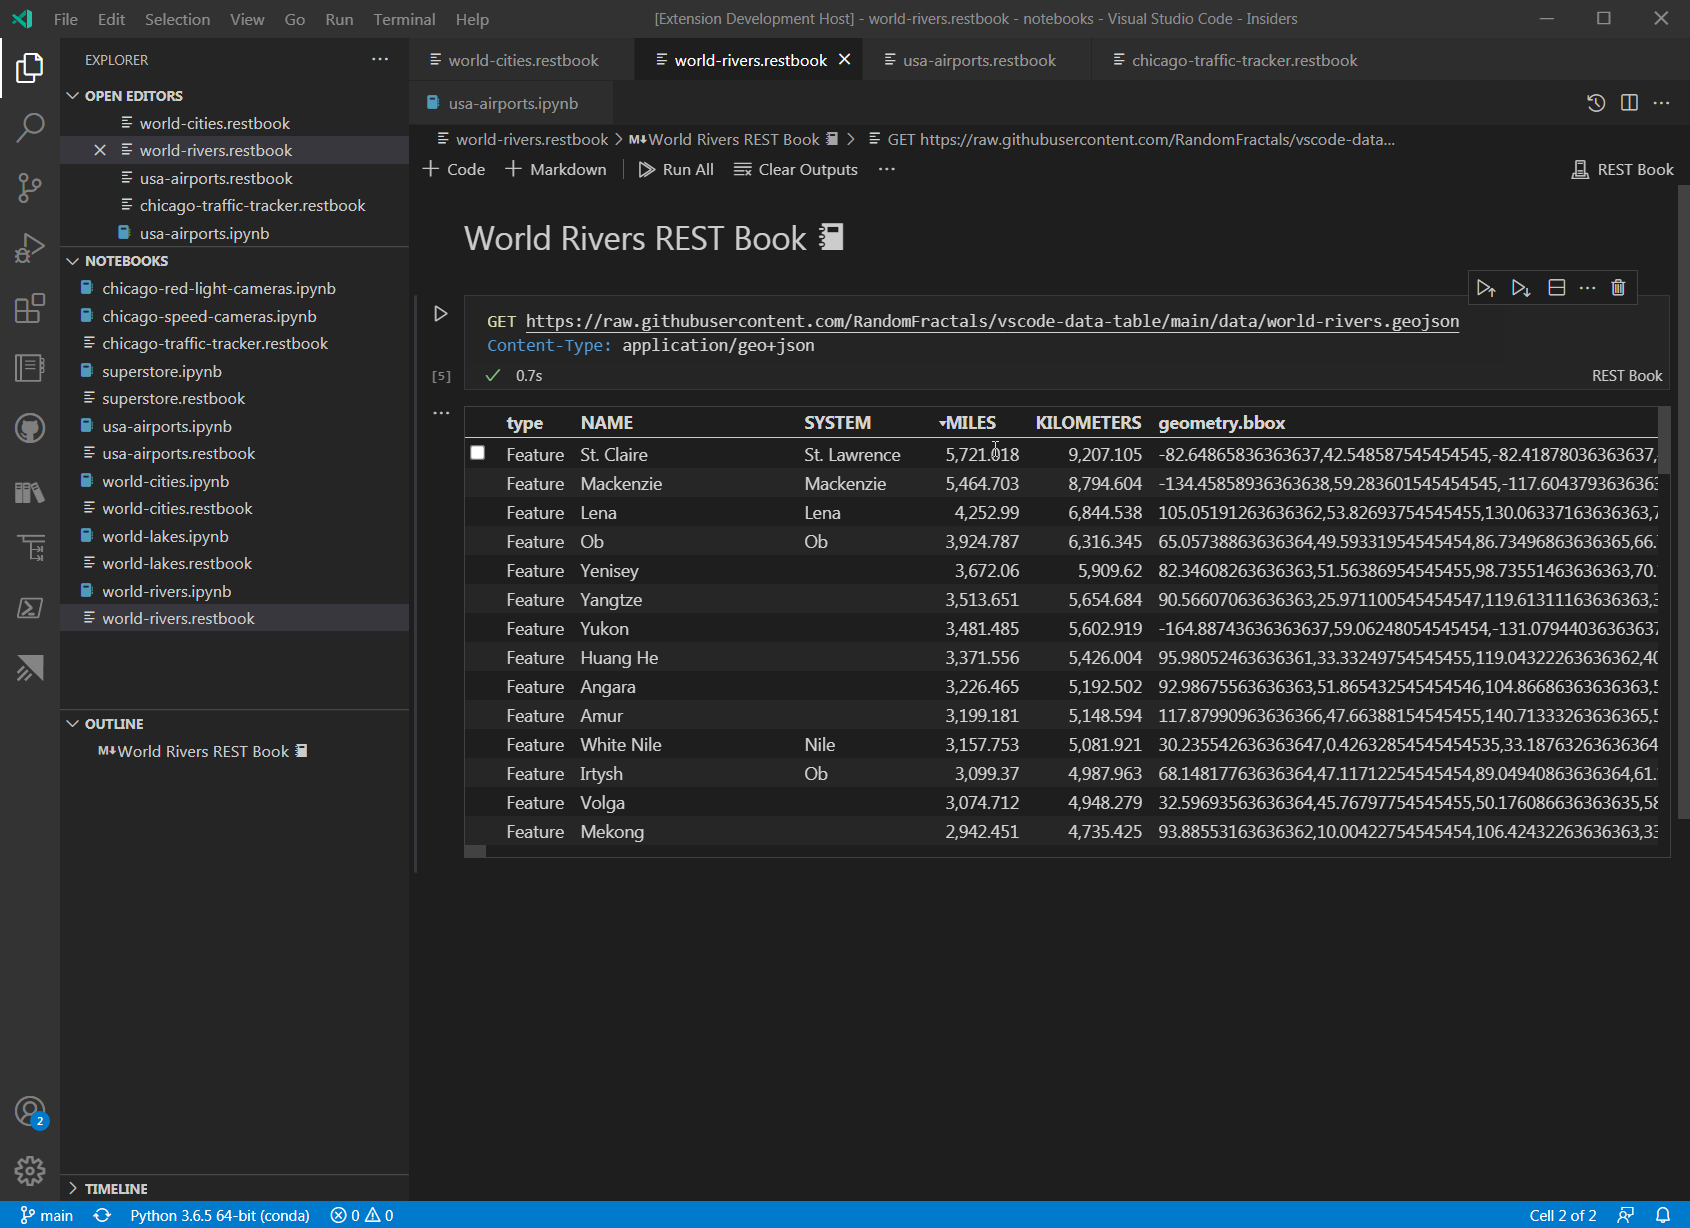Screen dimensions: 1690x1228
Task: Delete the cell with trash icon
Action: (1618, 288)
